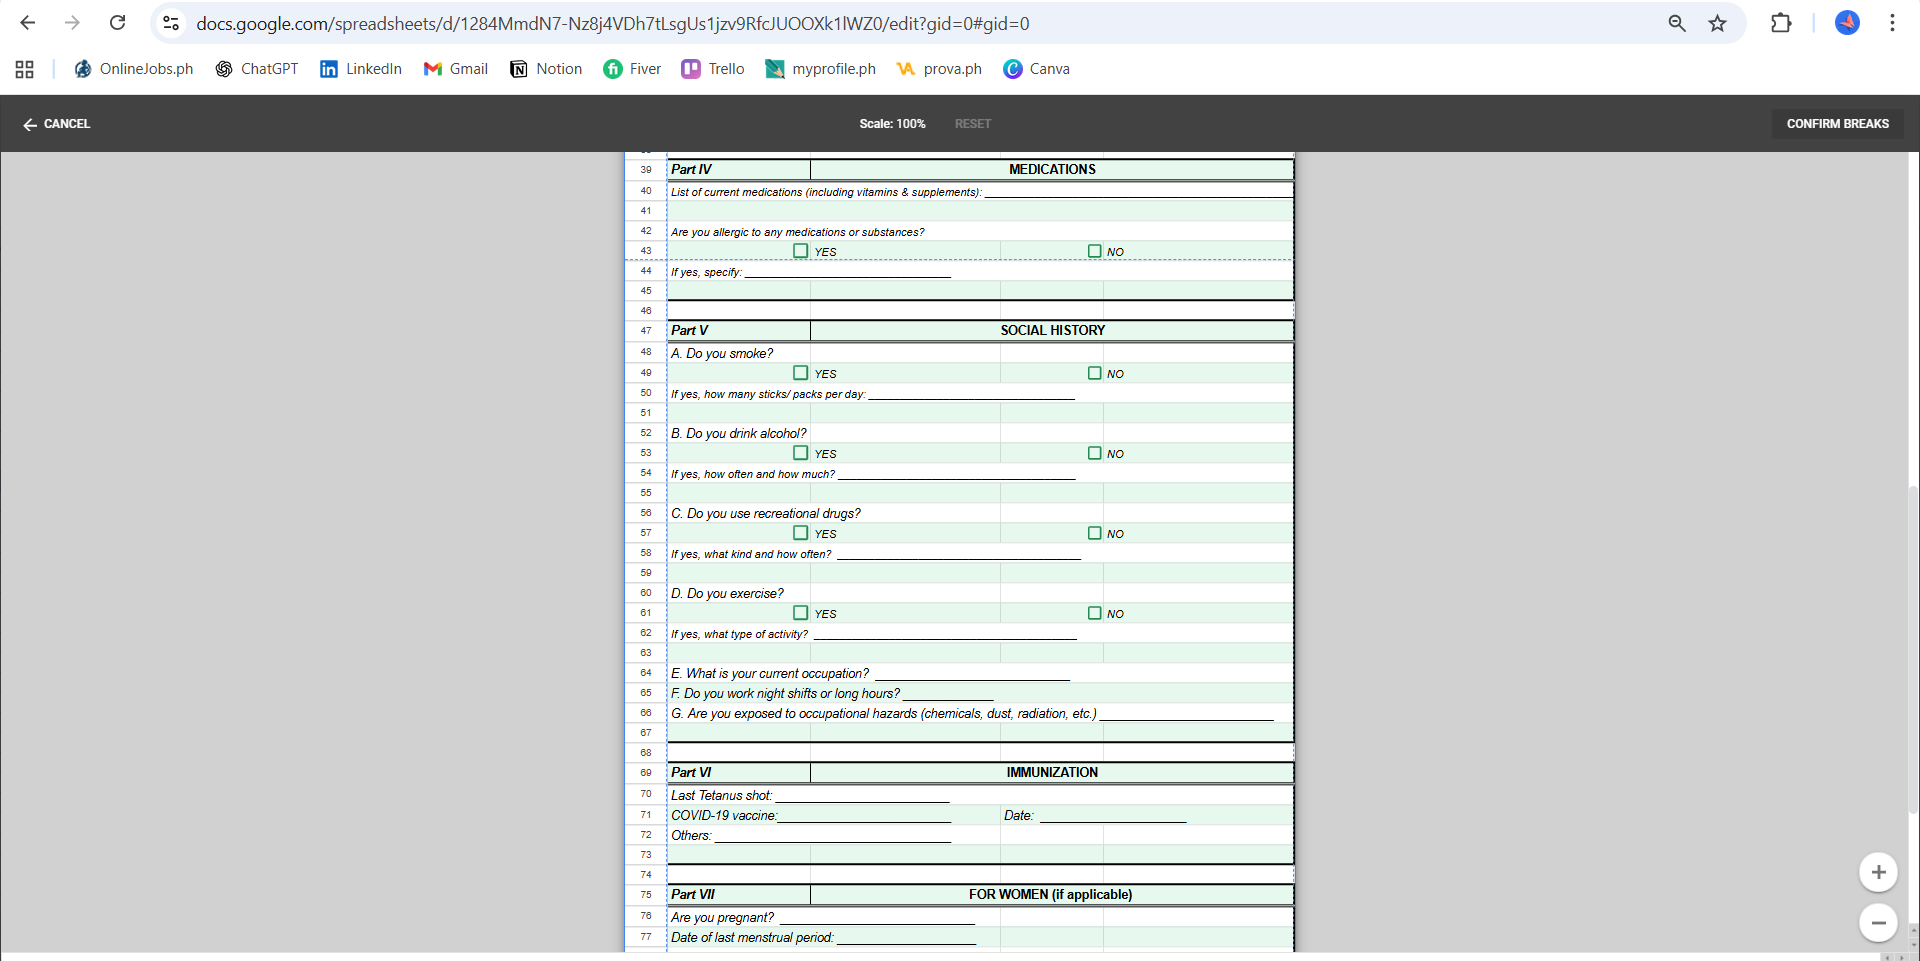Check YES for Do you smoke
Screen dimensions: 1920x961
tap(801, 373)
